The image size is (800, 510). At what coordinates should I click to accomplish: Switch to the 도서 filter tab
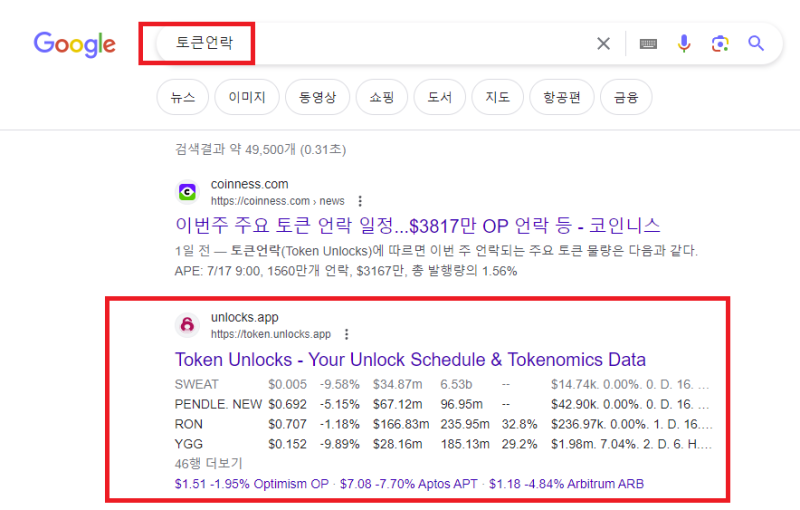click(x=440, y=97)
